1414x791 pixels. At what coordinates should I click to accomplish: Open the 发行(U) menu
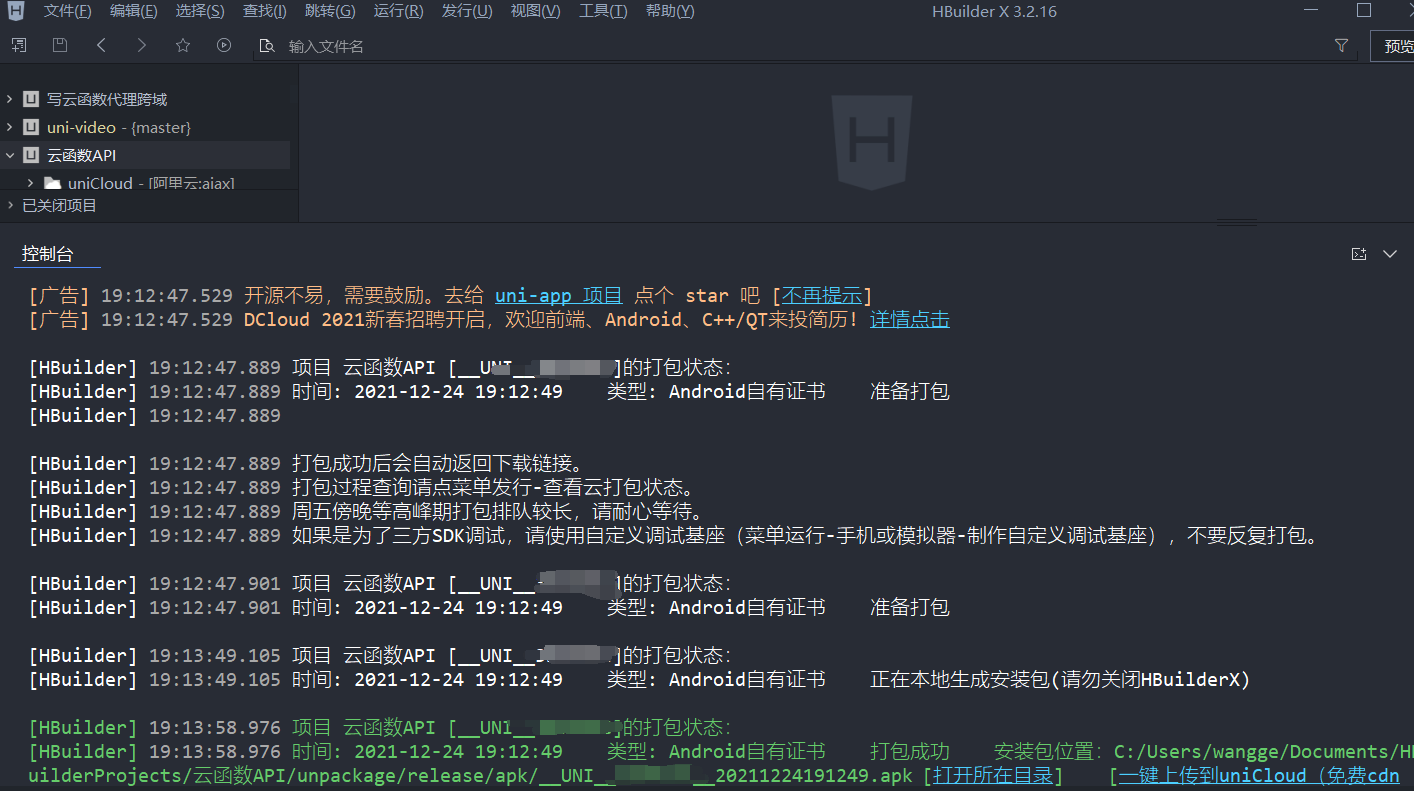click(x=467, y=11)
